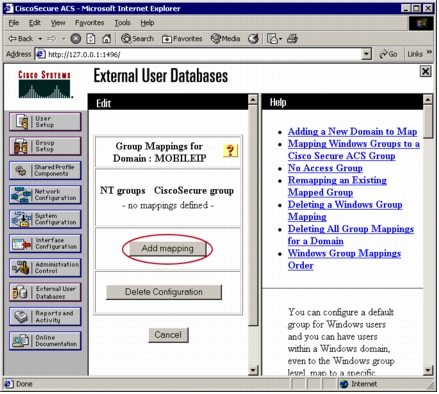Open the View menu

click(x=58, y=23)
